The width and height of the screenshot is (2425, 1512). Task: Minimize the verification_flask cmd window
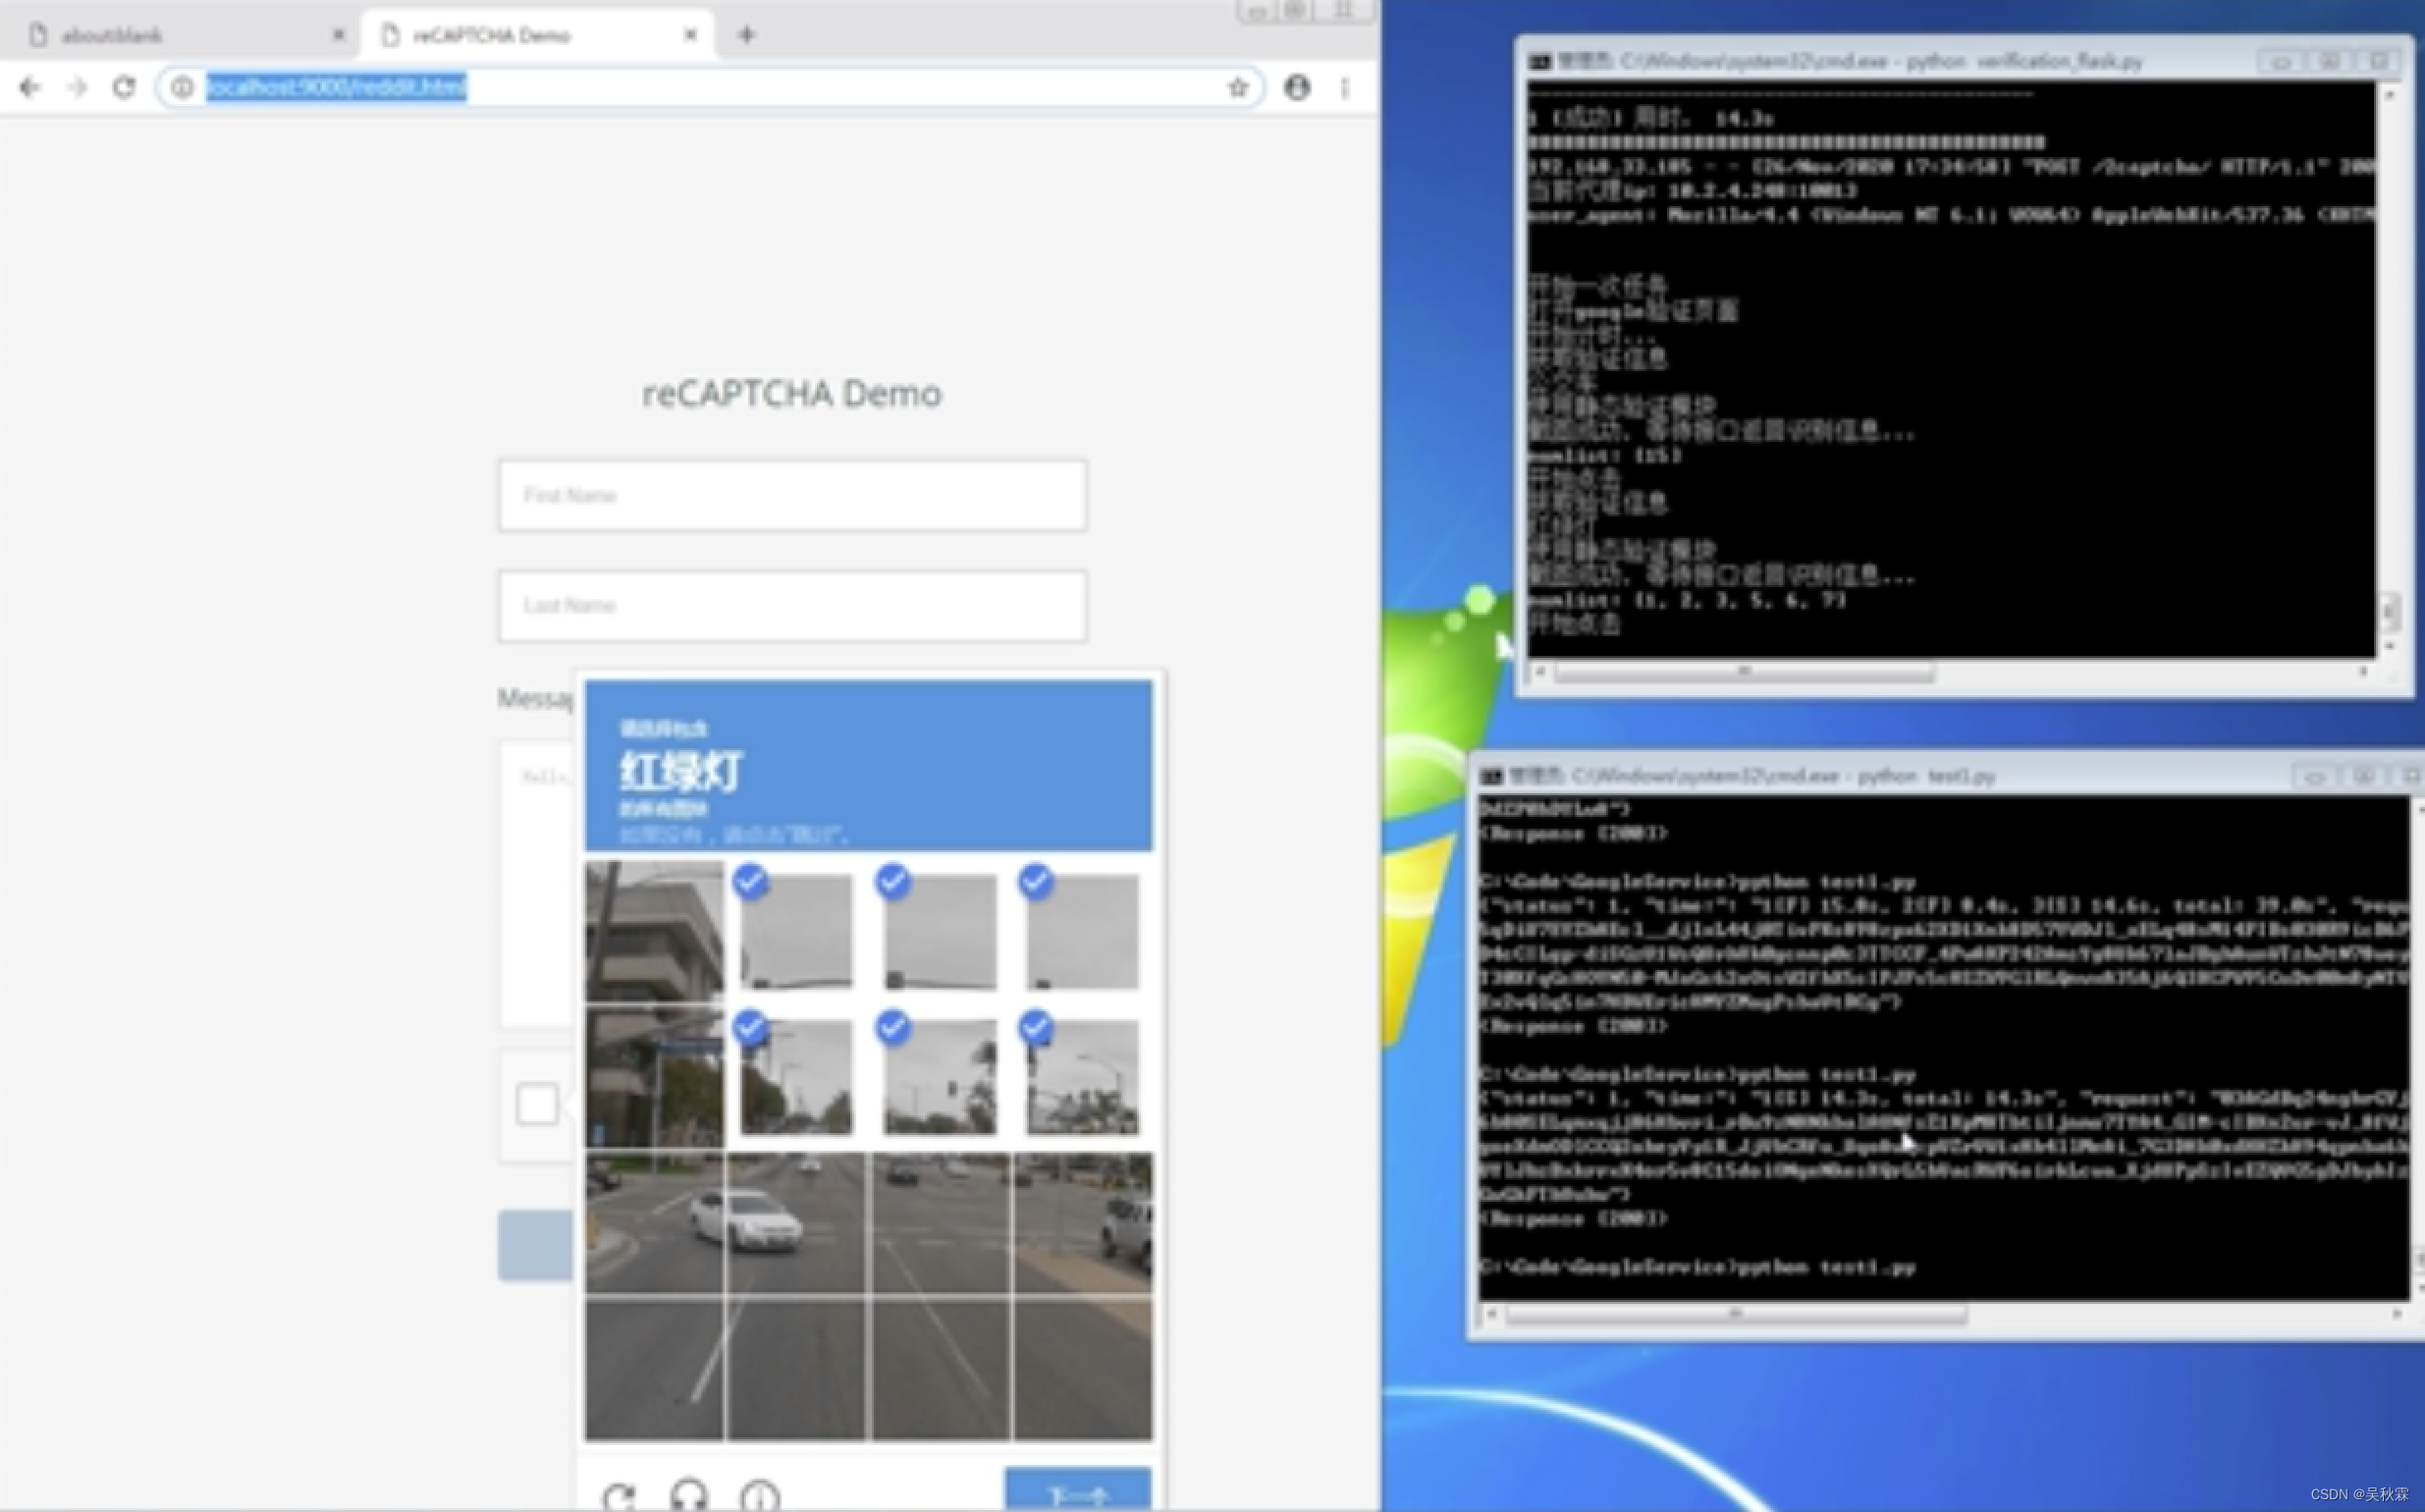[2282, 62]
